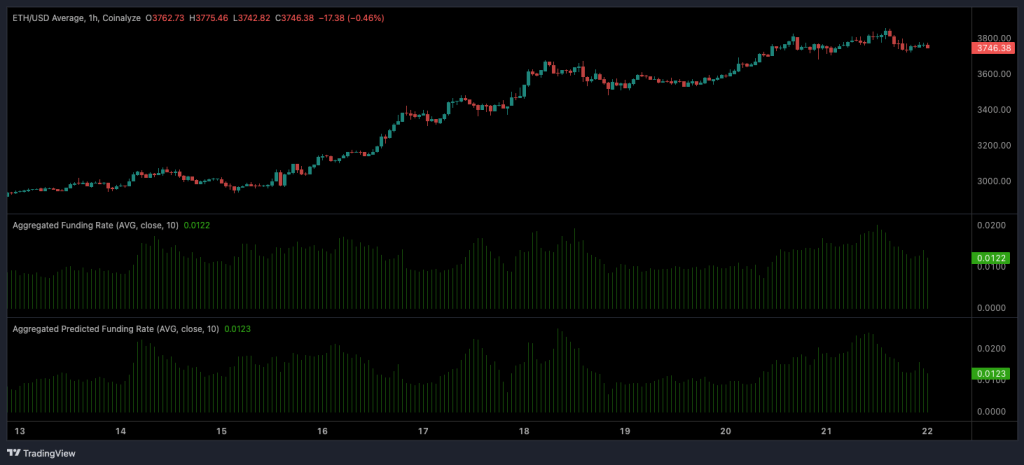Screen dimensions: 1024x465
Task: Click the TradingView logo icon
Action: [x=18, y=453]
